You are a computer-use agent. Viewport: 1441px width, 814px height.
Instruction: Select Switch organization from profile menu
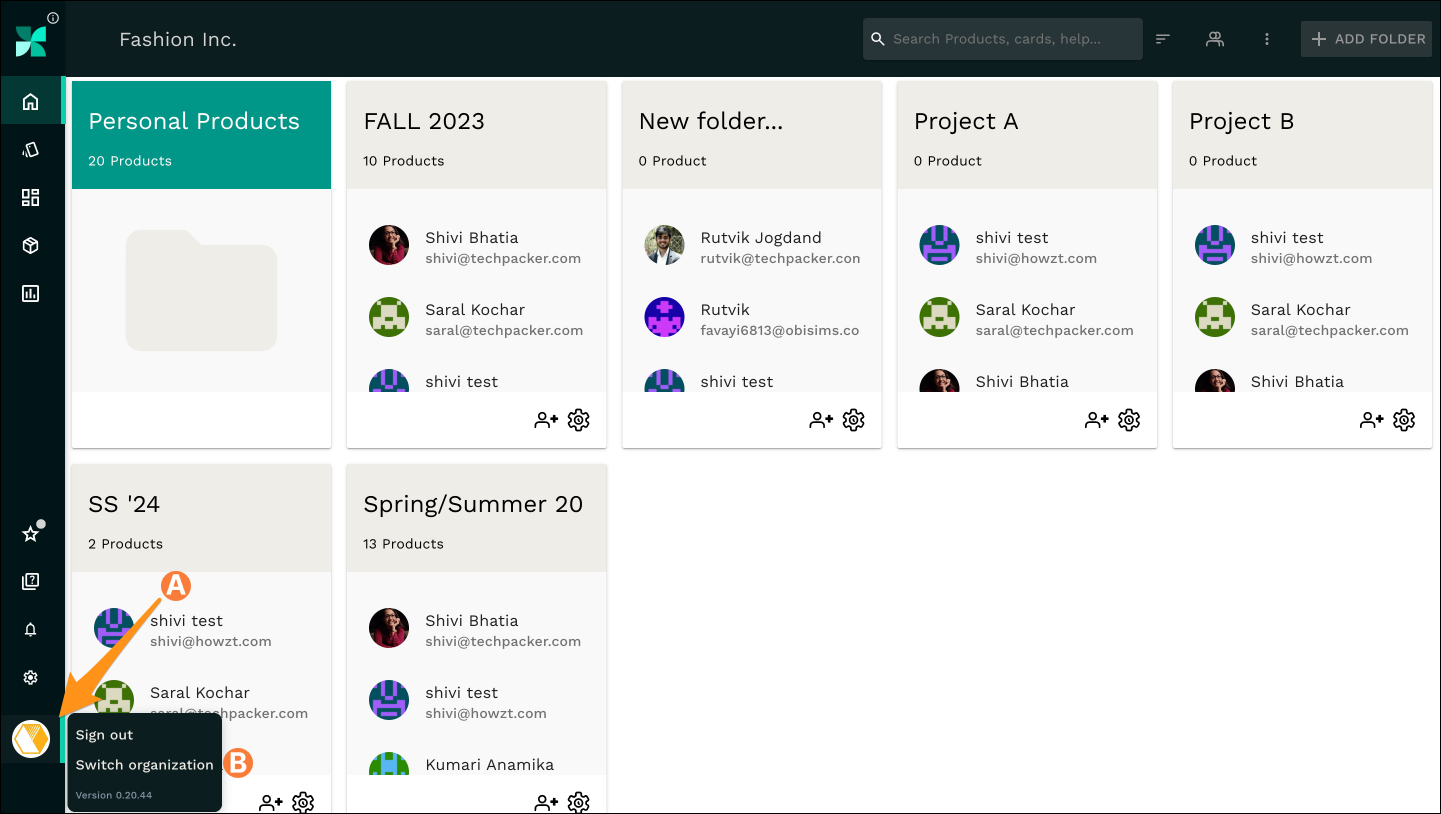click(144, 765)
